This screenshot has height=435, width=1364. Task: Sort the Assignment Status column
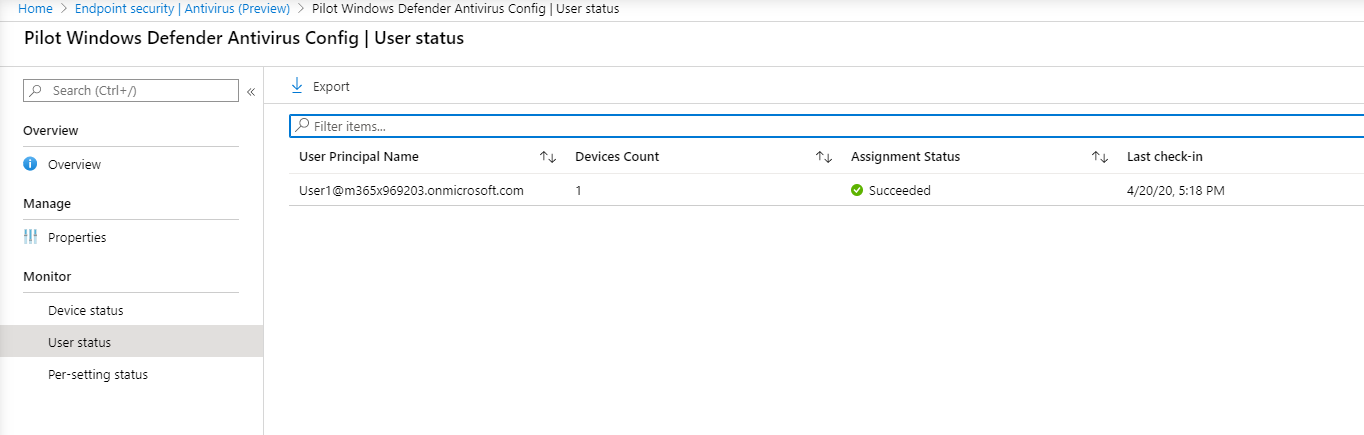coord(1100,157)
